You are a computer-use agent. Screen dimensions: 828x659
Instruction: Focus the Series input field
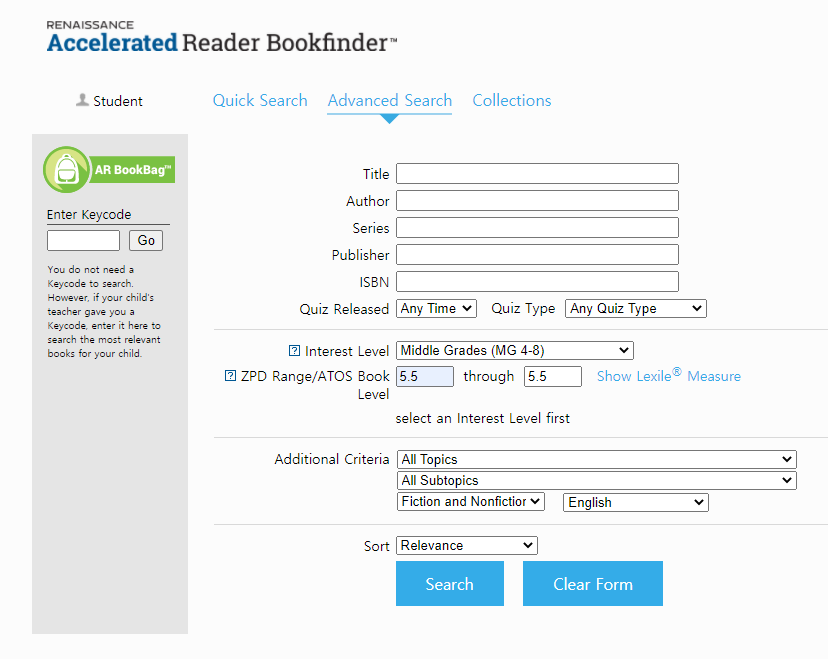pos(537,228)
